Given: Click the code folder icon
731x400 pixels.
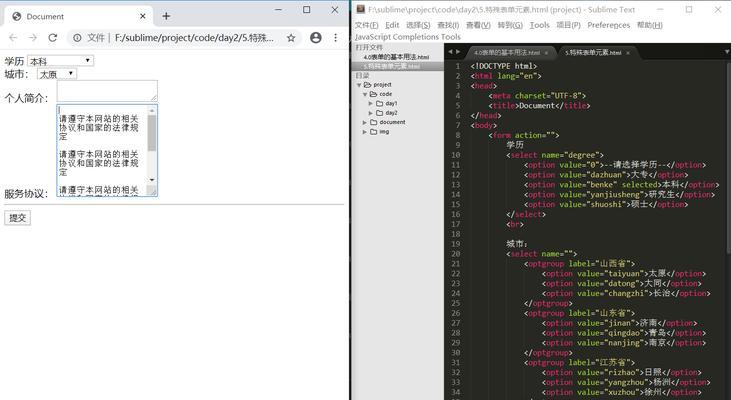Looking at the screenshot, I should [373, 94].
